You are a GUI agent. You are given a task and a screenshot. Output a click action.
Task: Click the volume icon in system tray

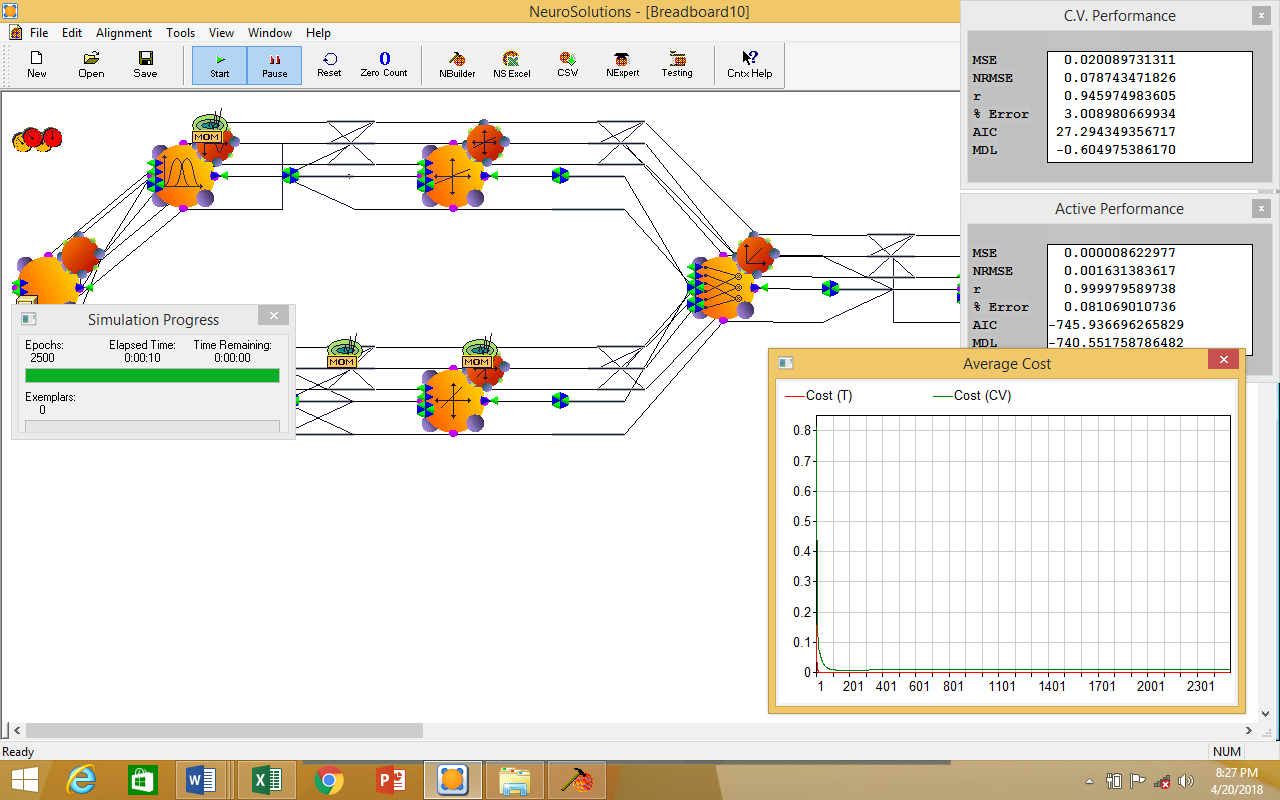tap(1187, 781)
